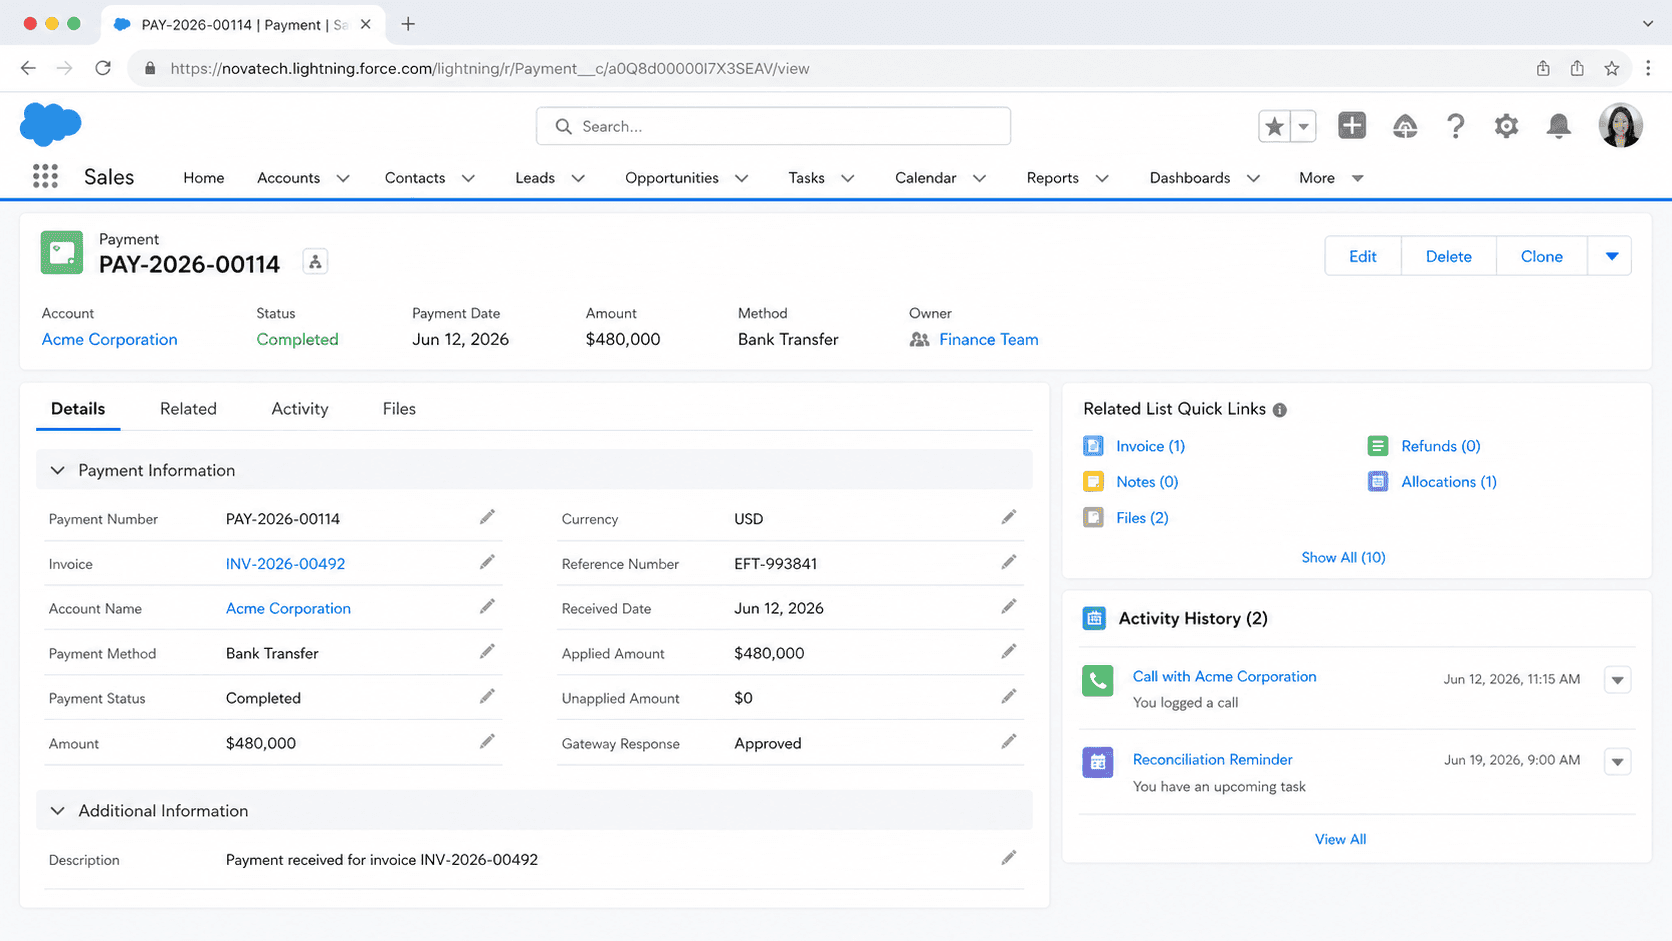The width and height of the screenshot is (1672, 941).
Task: Open the Setup gear icon
Action: coord(1506,126)
